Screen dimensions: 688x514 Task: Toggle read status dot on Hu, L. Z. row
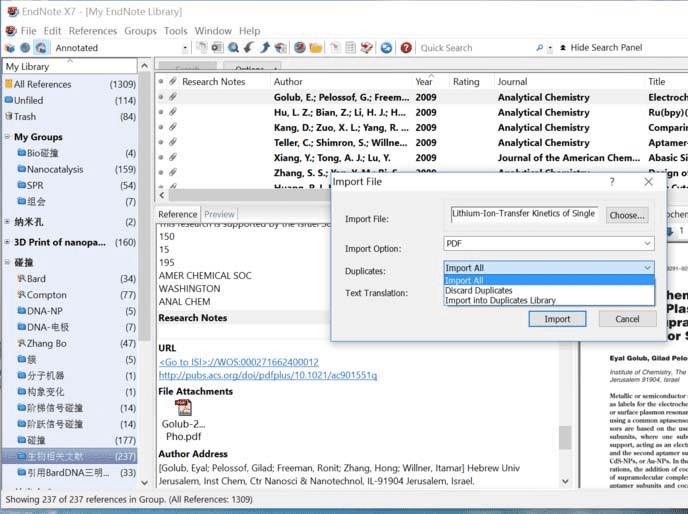(x=160, y=112)
